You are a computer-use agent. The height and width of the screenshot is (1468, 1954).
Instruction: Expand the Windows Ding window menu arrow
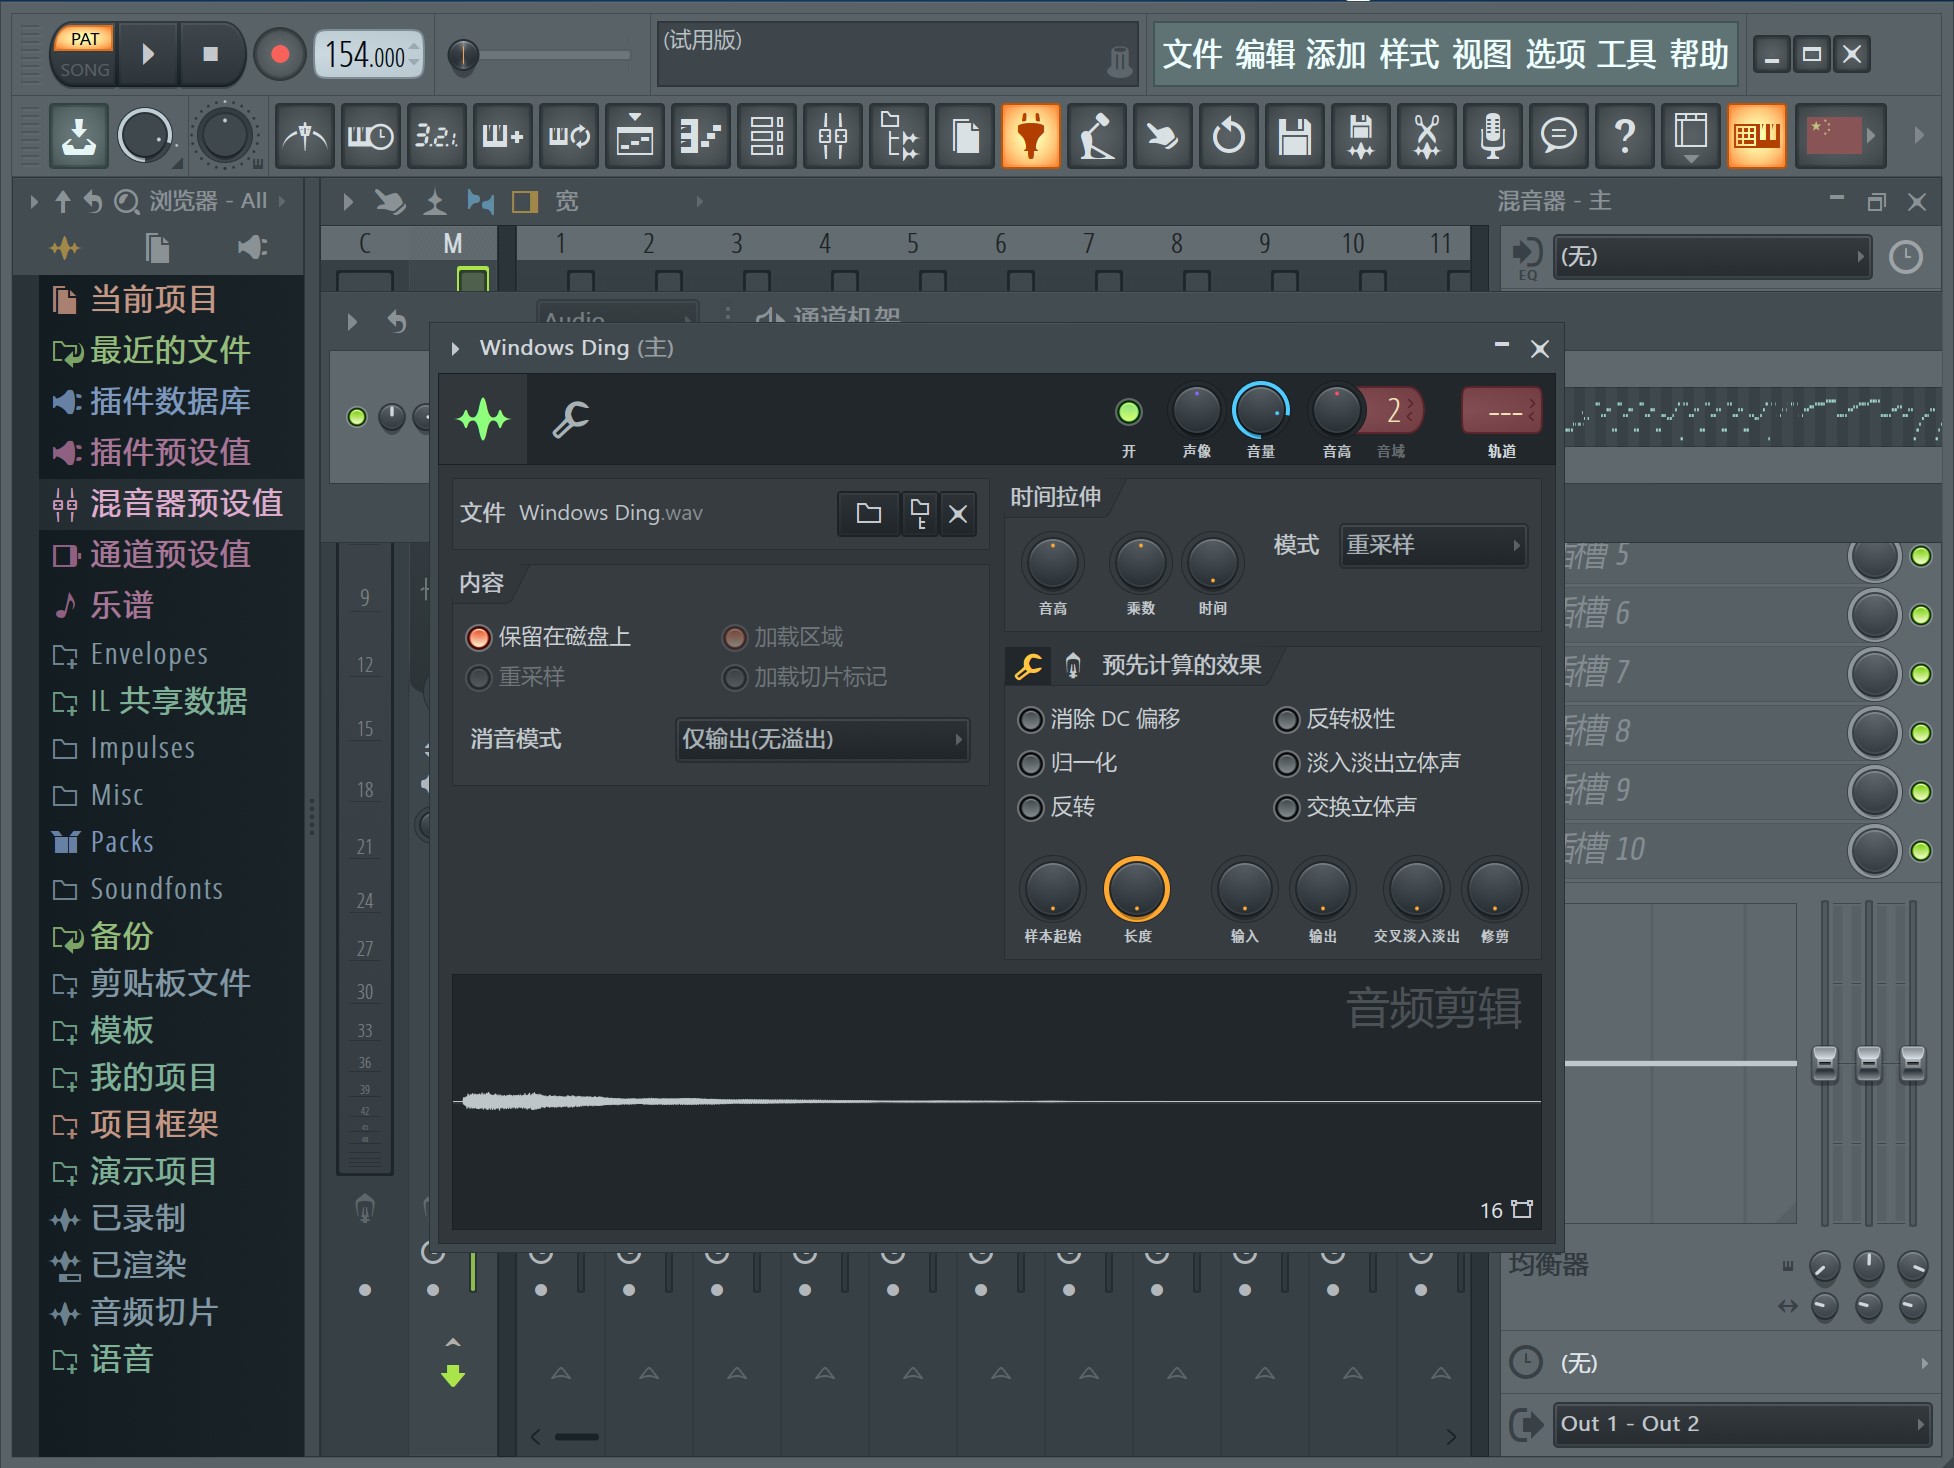(456, 348)
